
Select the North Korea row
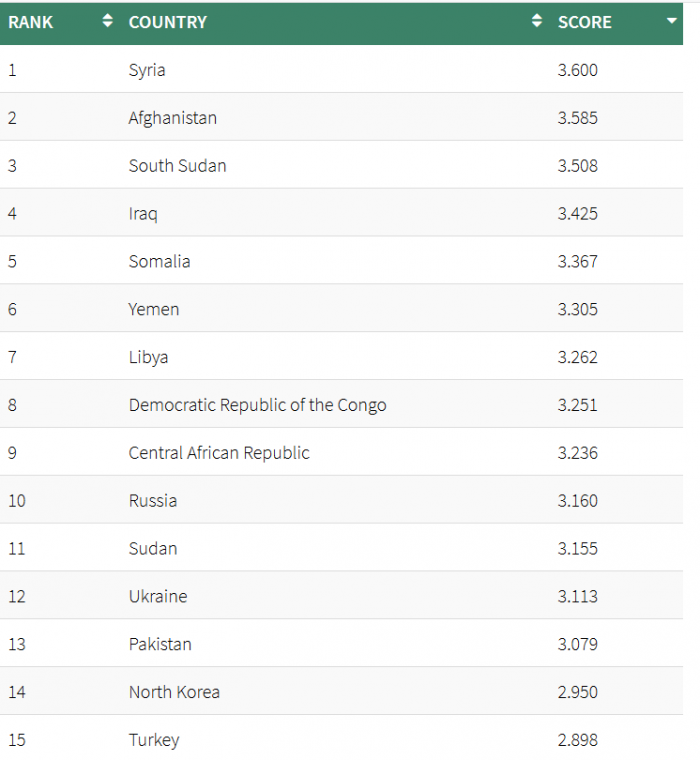point(341,692)
